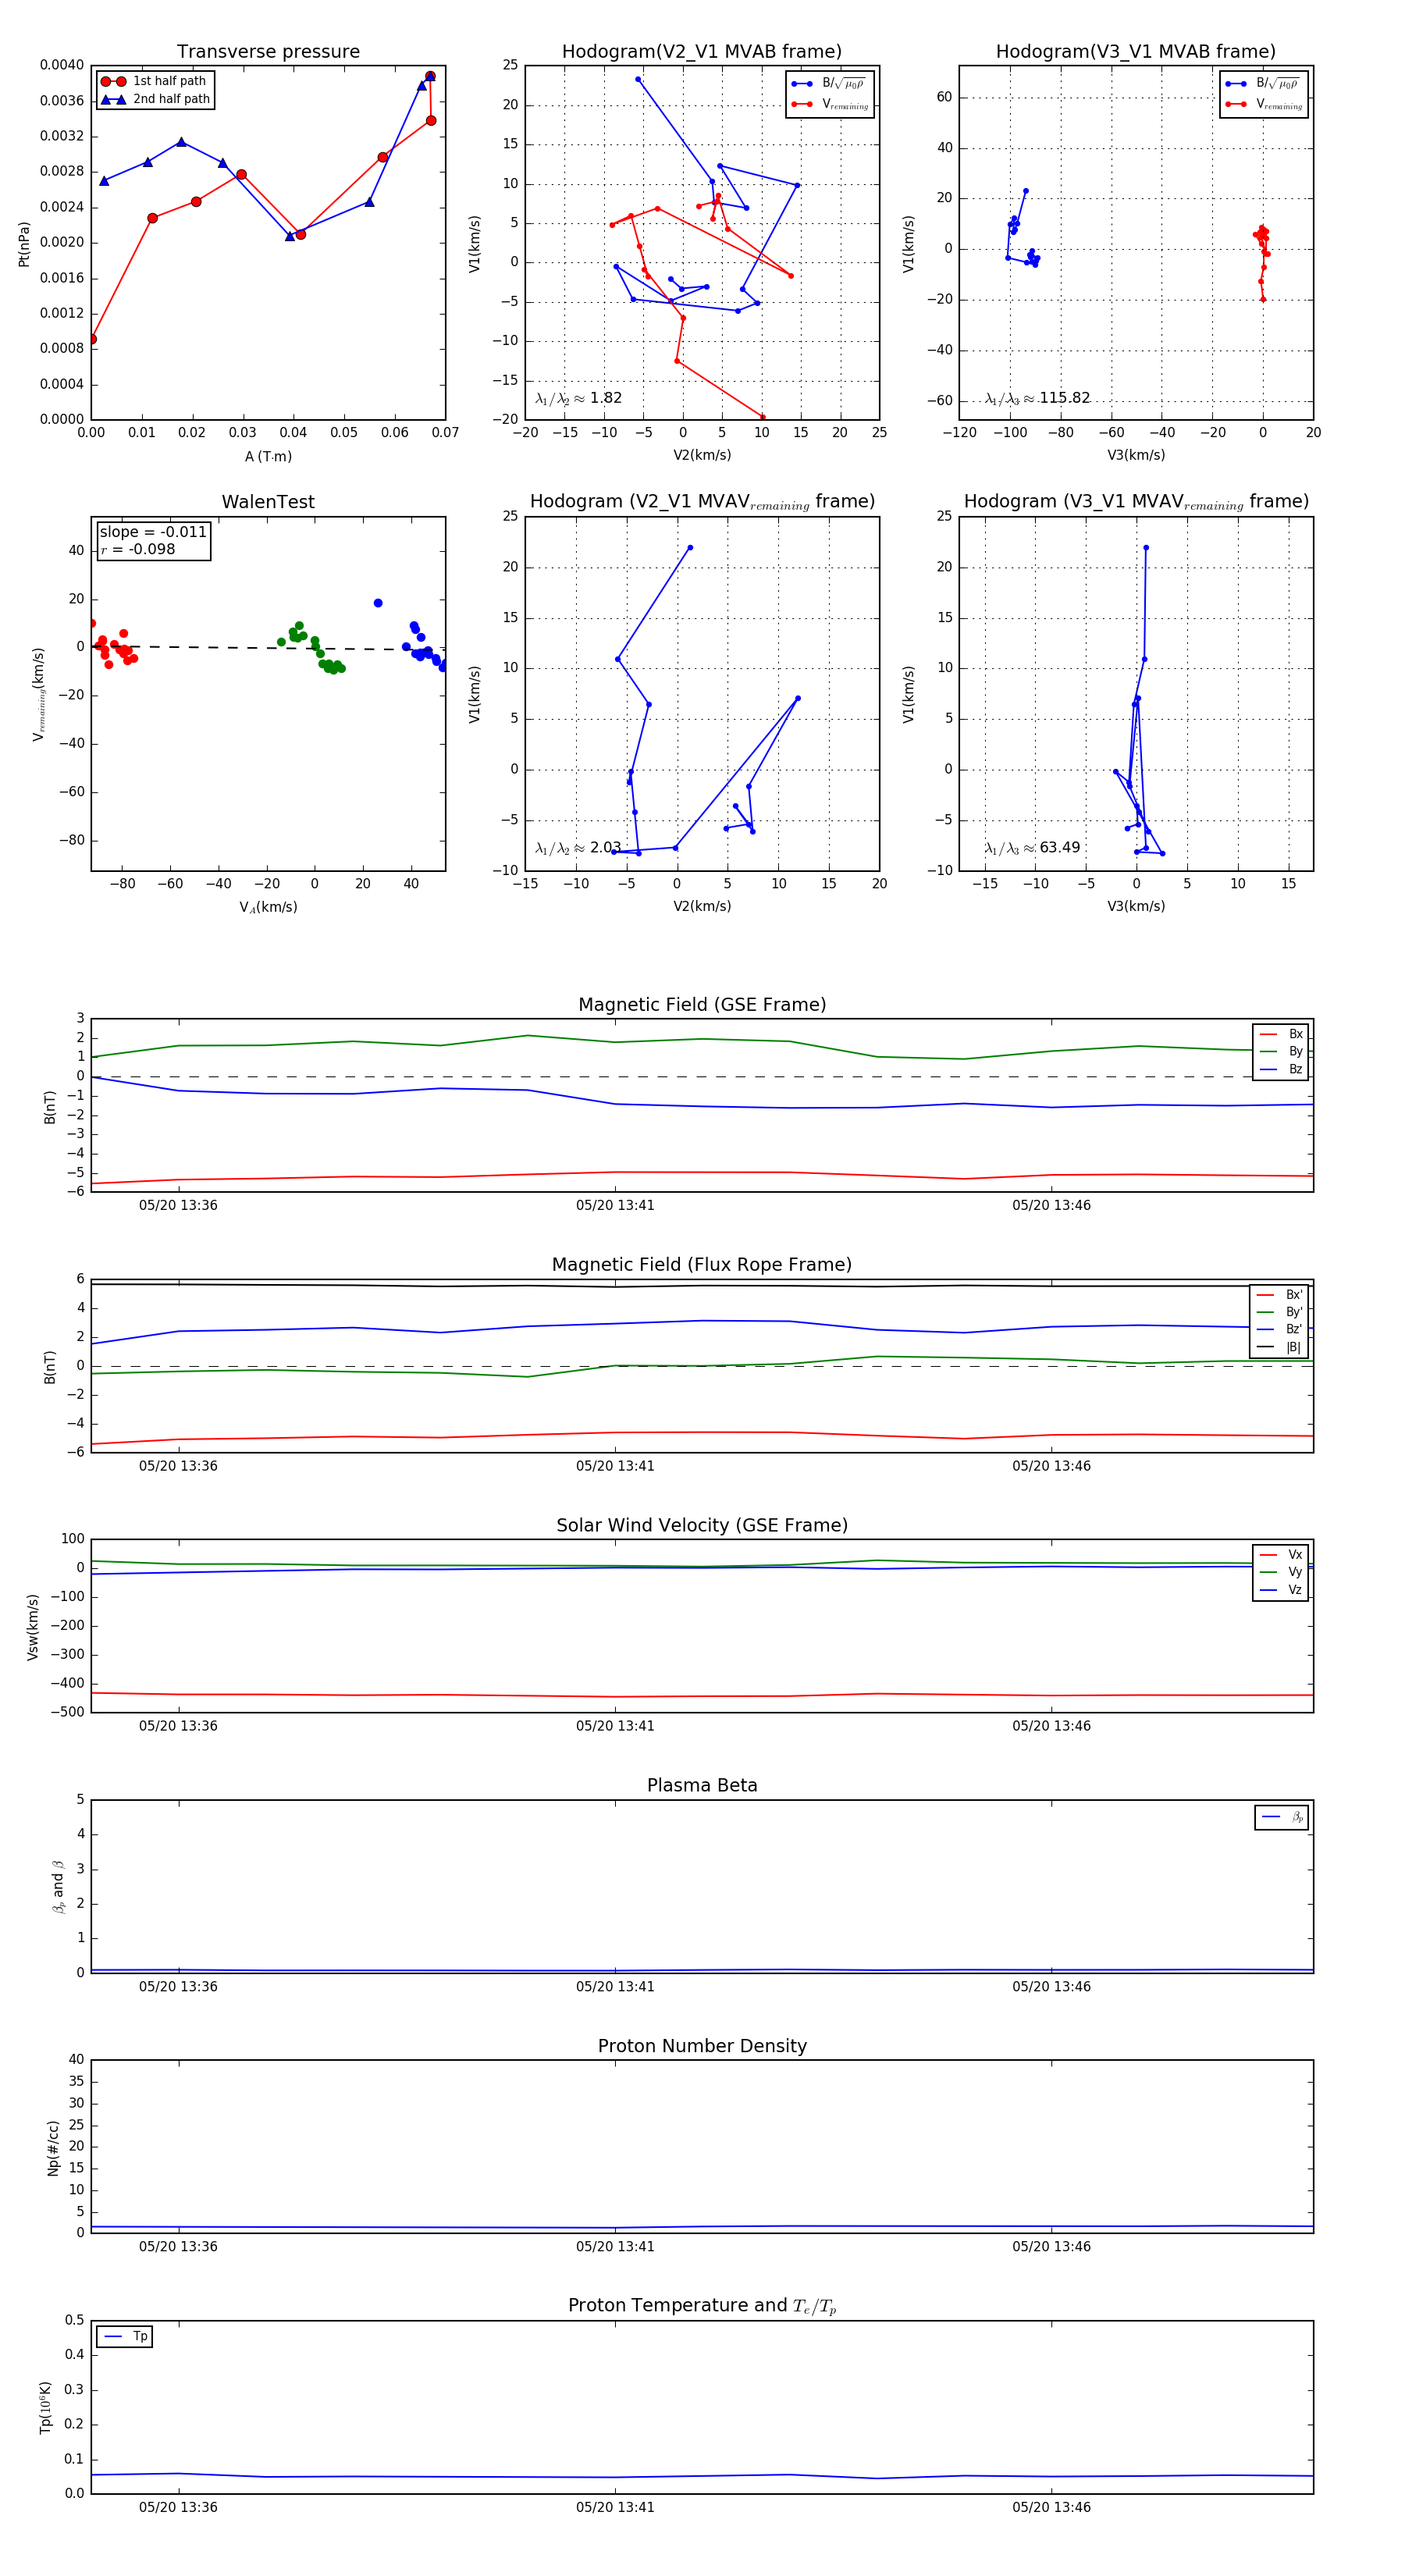Click the βp legend in Plasma Beta plot
Image resolution: width=1405 pixels, height=2576 pixels.
pyautogui.click(x=1282, y=1817)
